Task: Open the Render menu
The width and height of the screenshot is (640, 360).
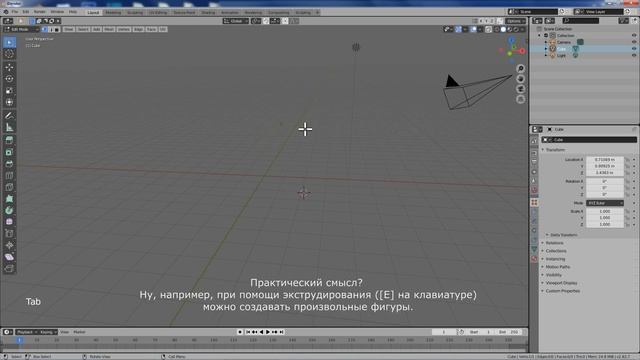Action: [40, 12]
